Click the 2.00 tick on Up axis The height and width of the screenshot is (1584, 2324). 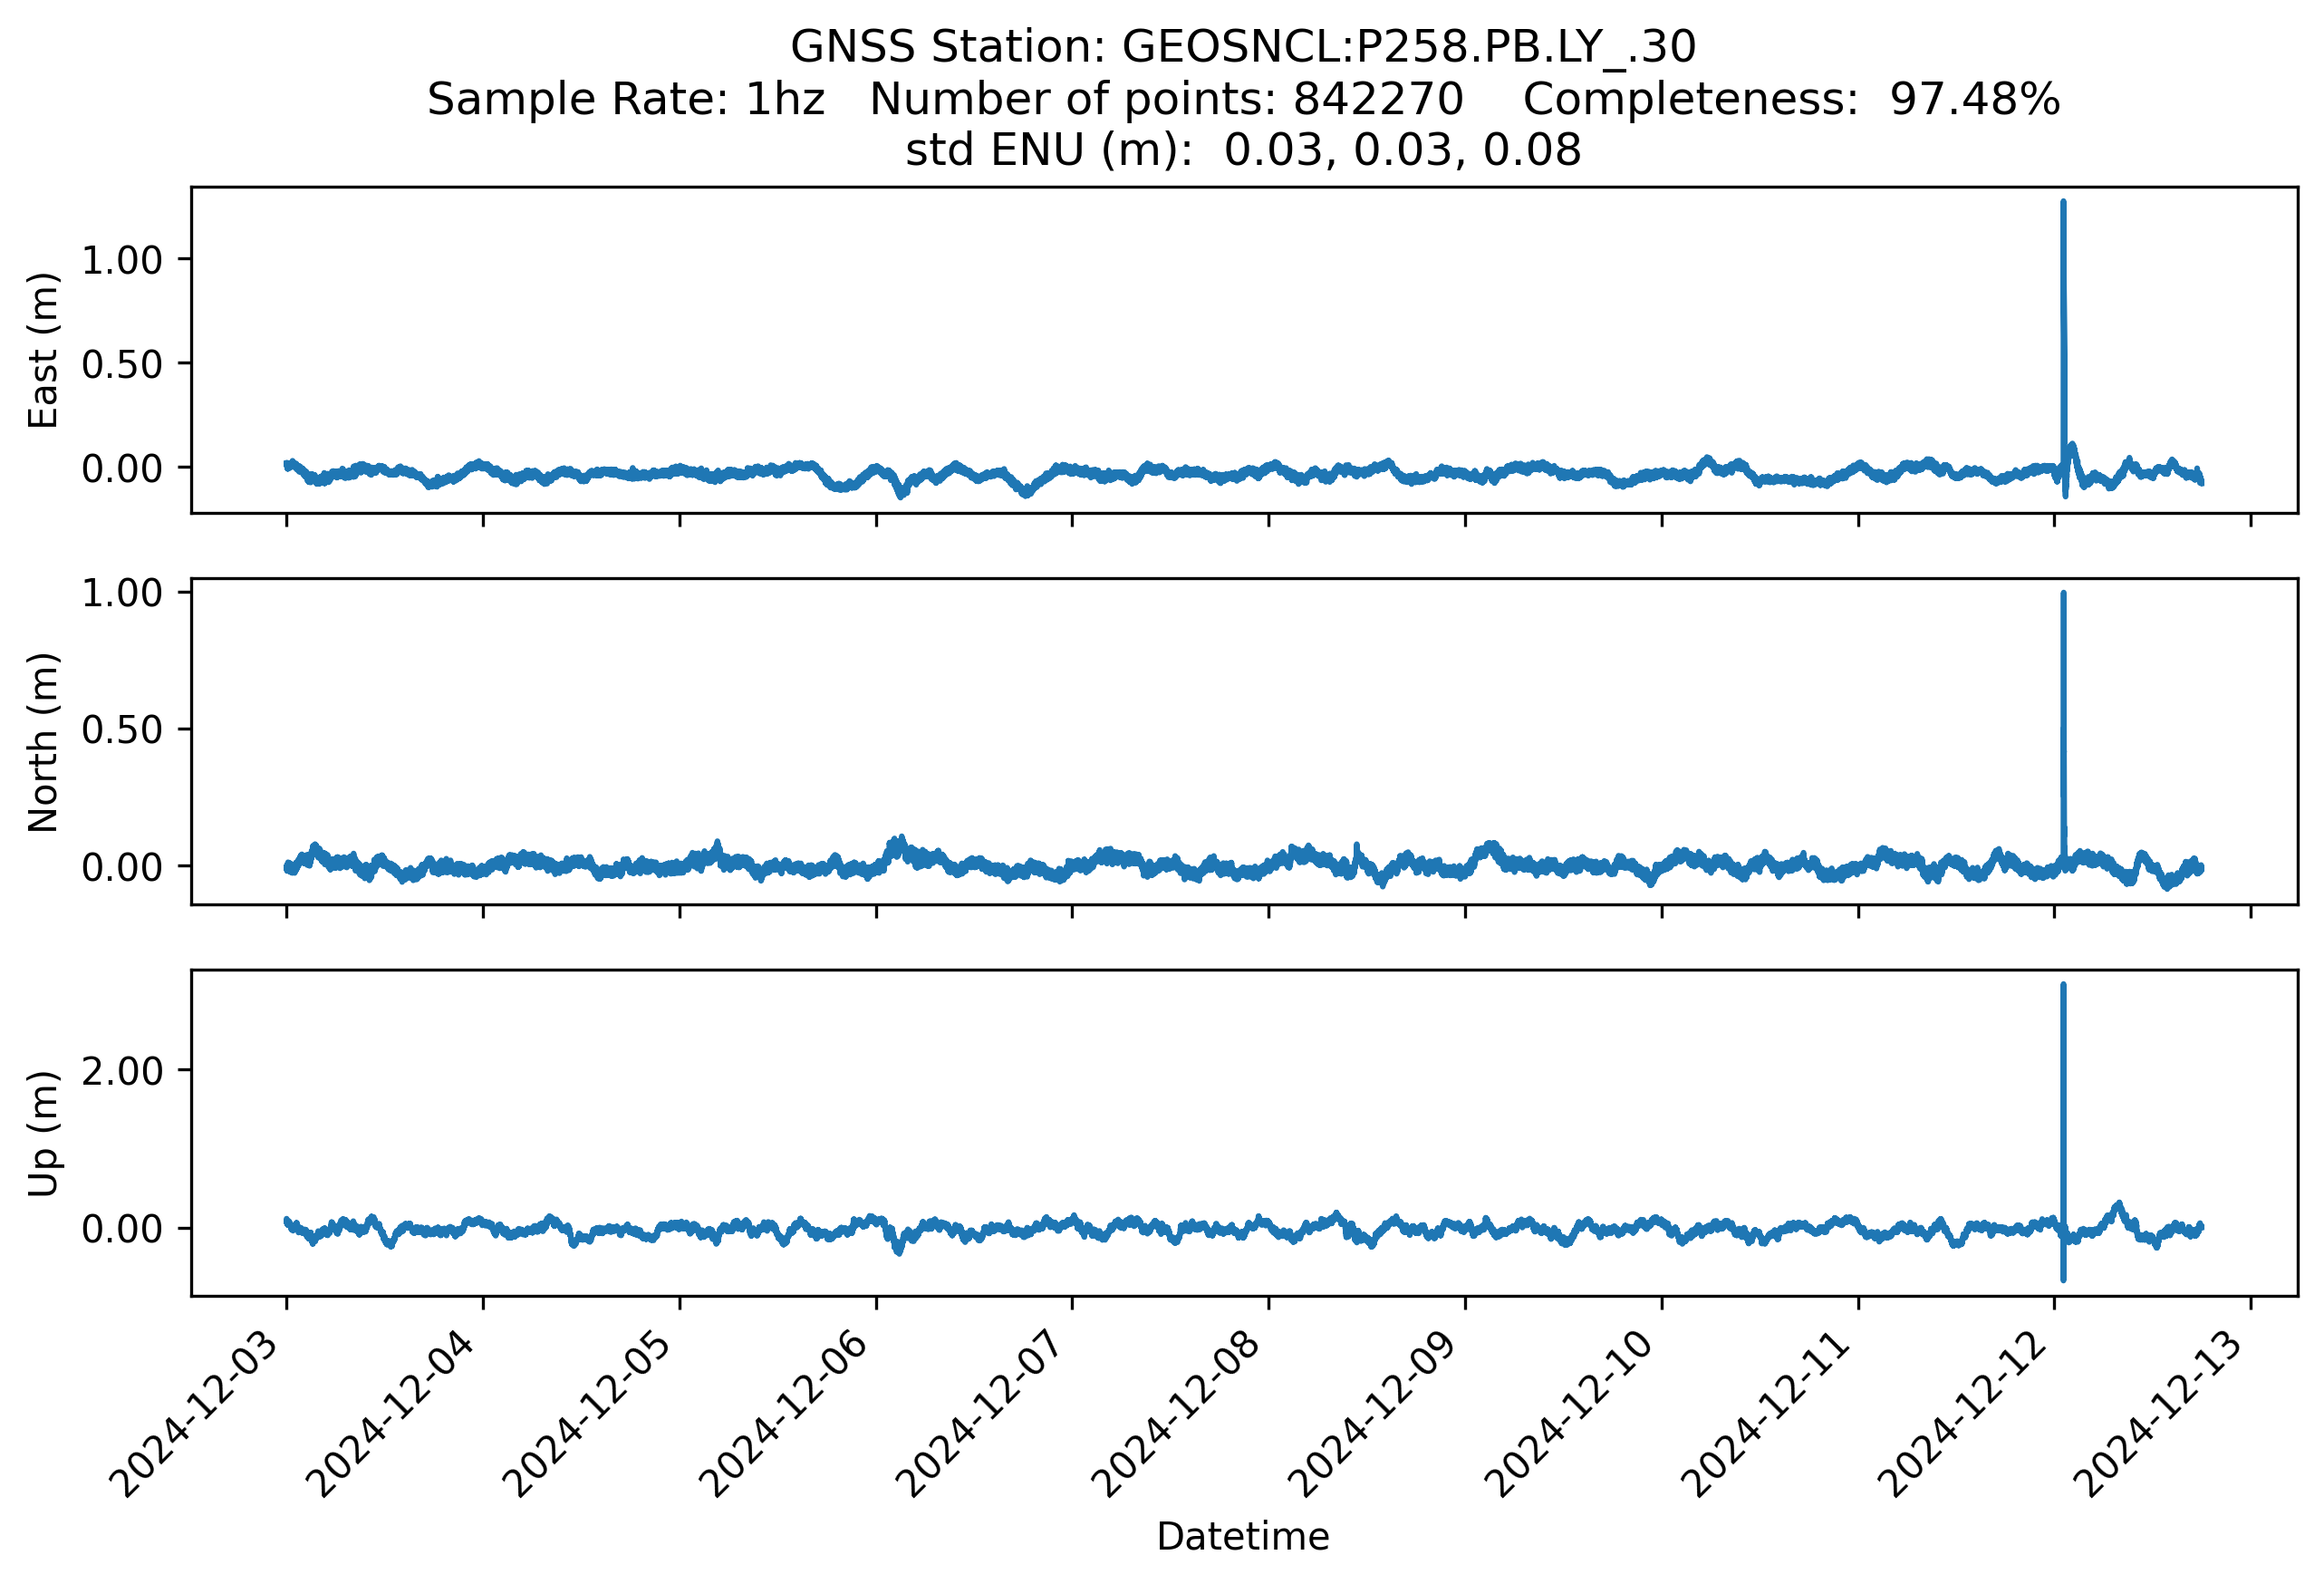coord(122,1071)
